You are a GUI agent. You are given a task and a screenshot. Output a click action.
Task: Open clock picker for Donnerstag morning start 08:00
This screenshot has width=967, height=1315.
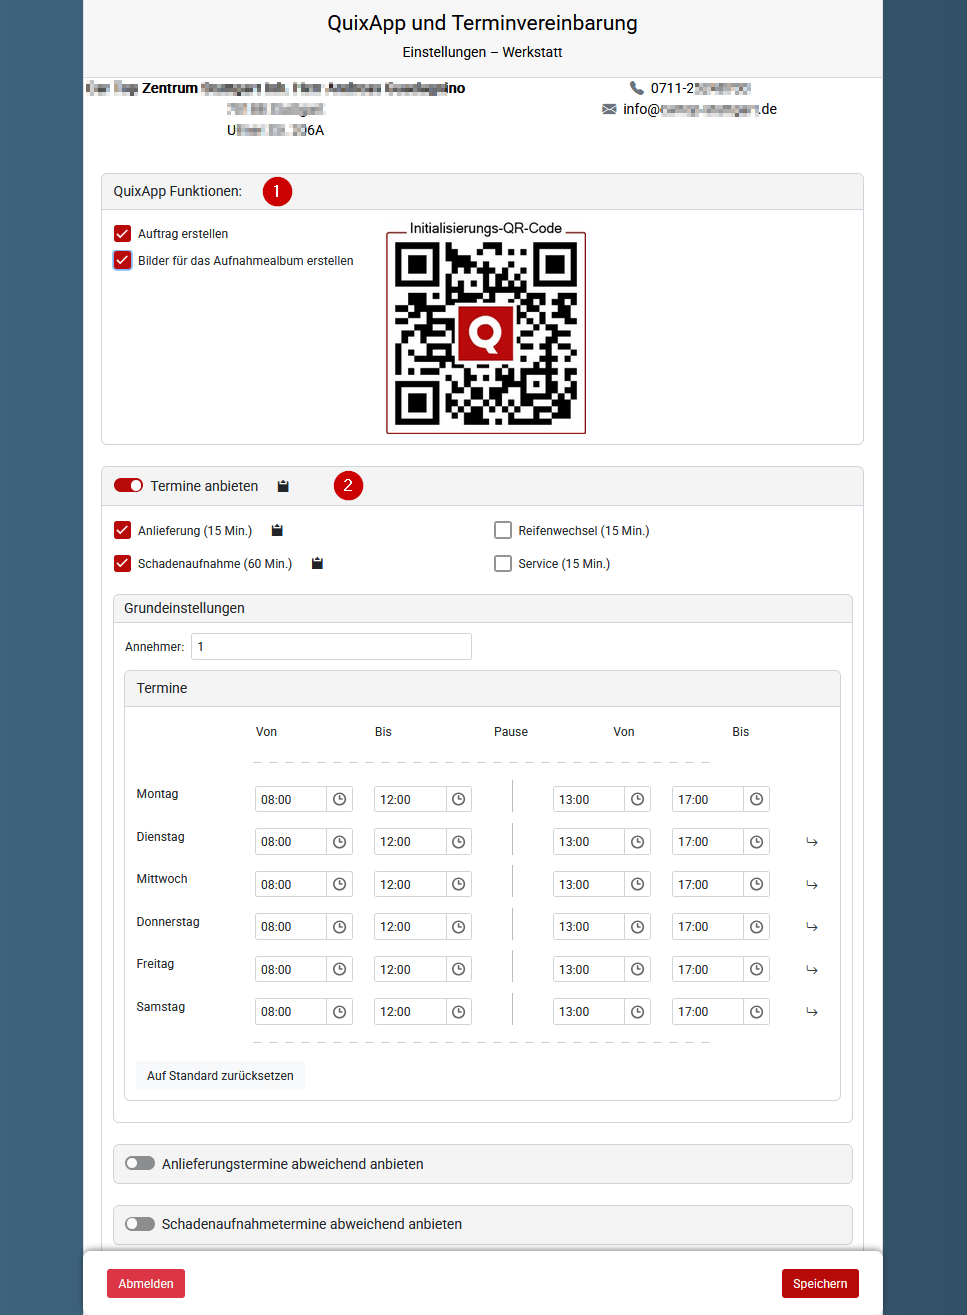[x=340, y=927]
